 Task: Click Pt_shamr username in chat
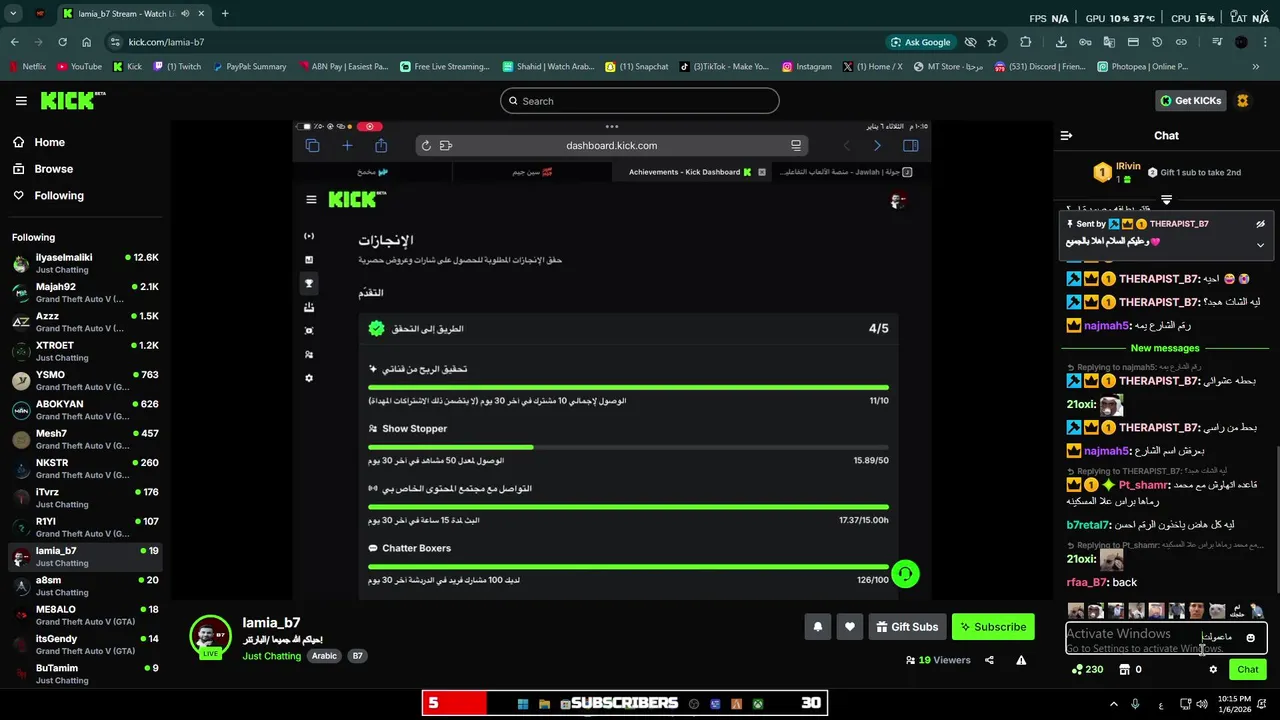point(1143,485)
